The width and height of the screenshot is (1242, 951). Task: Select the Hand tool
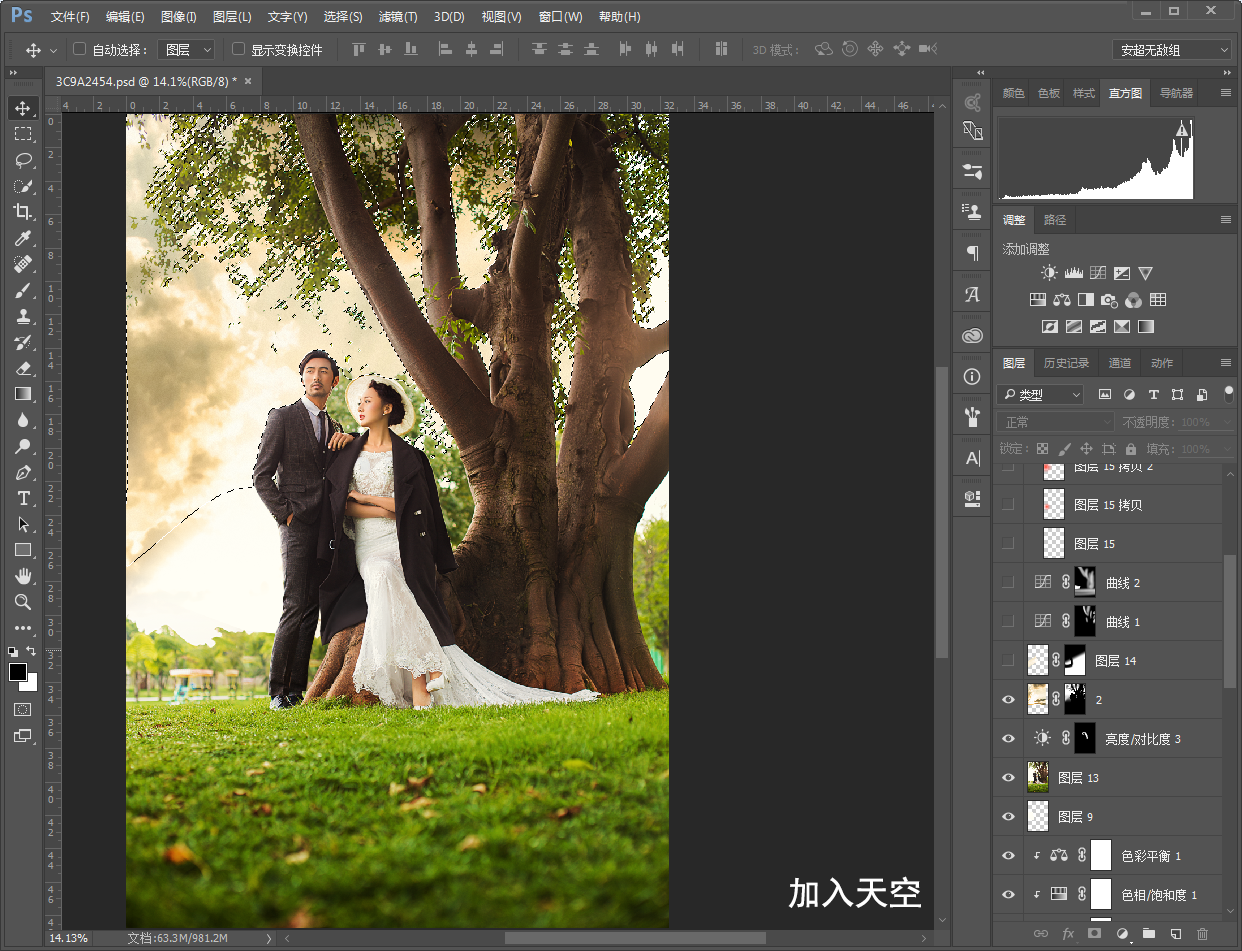click(22, 576)
